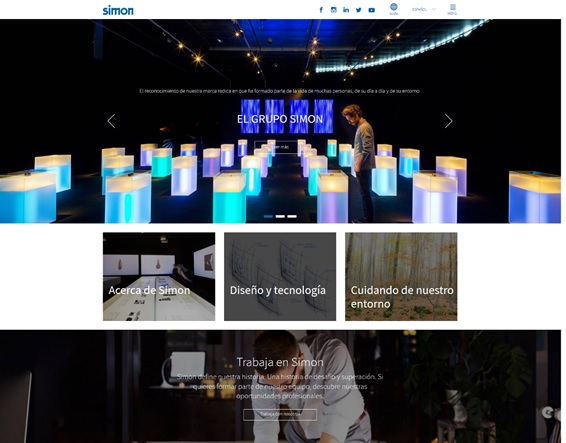Open the 'Acerca de Simon' tile
The width and height of the screenshot is (566, 443).
click(x=159, y=277)
